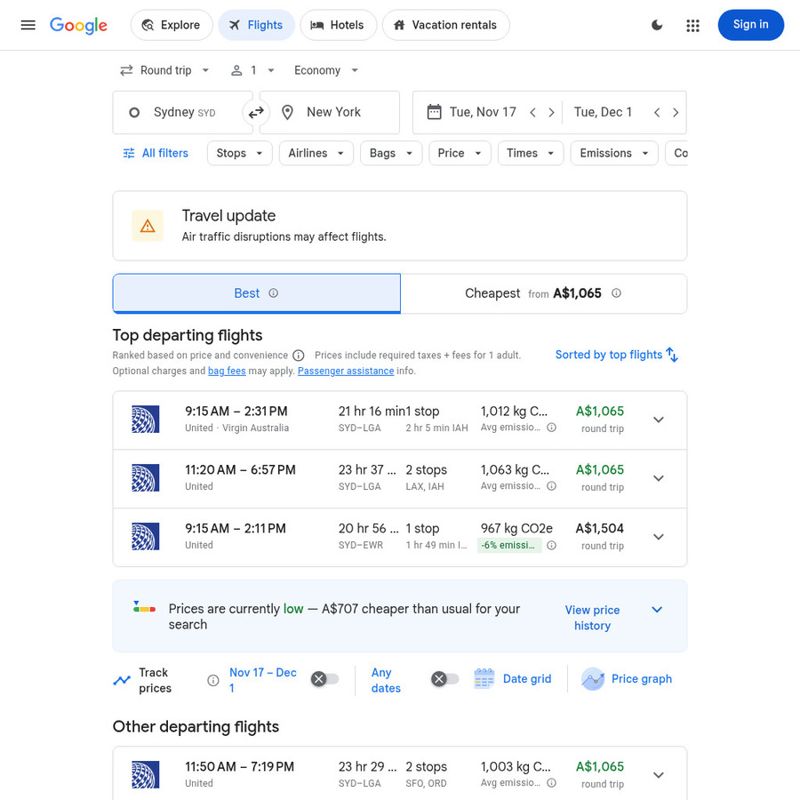
Task: Switch to the Explore tab
Action: point(171,25)
